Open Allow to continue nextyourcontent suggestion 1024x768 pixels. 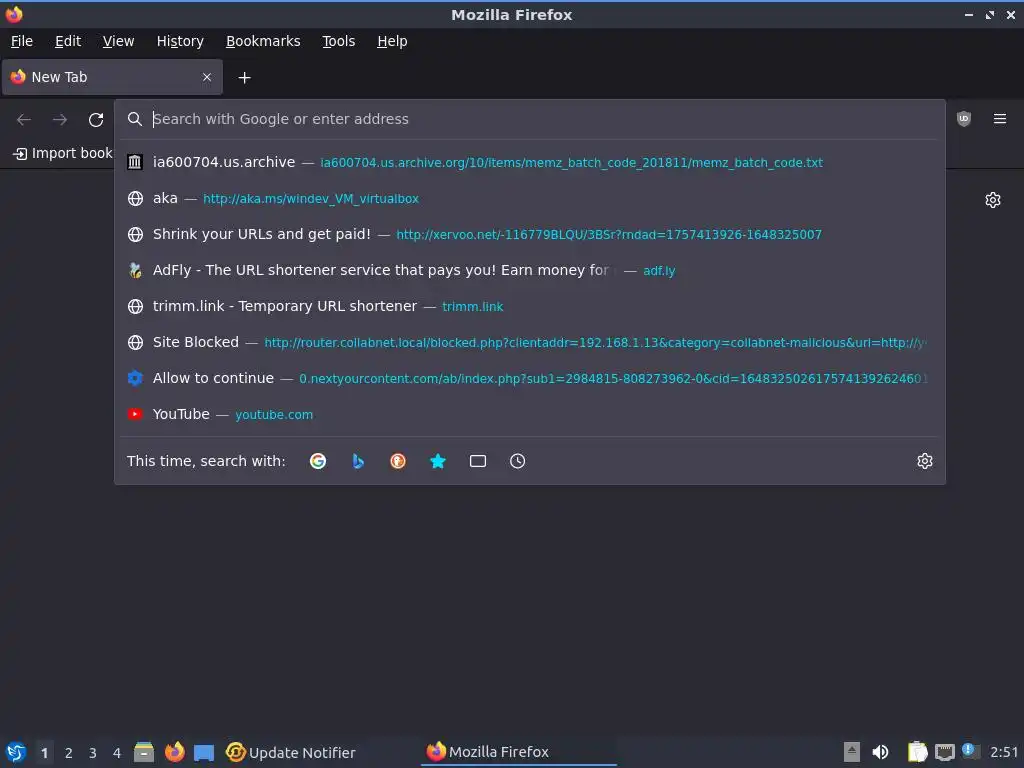click(530, 377)
